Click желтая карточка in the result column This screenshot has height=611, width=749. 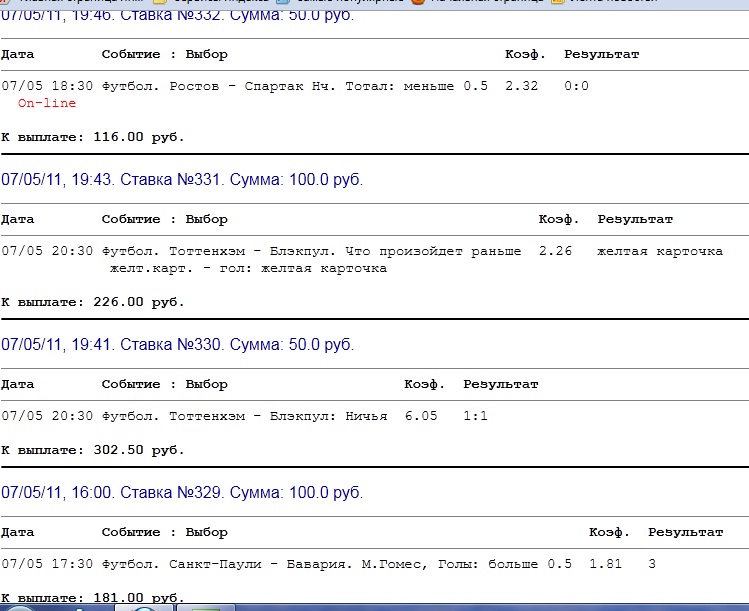click(x=660, y=251)
